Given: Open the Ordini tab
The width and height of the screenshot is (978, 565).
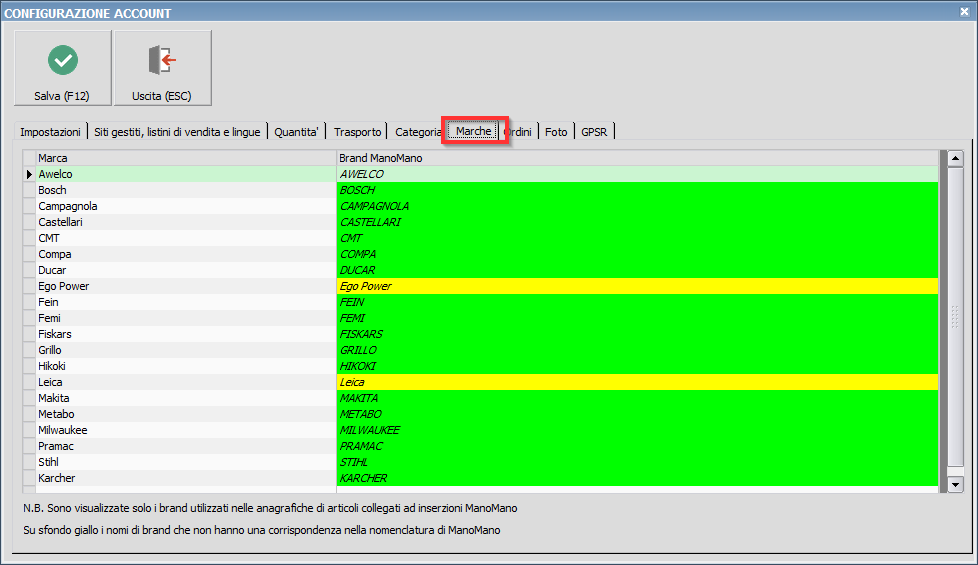Looking at the screenshot, I should click(518, 132).
